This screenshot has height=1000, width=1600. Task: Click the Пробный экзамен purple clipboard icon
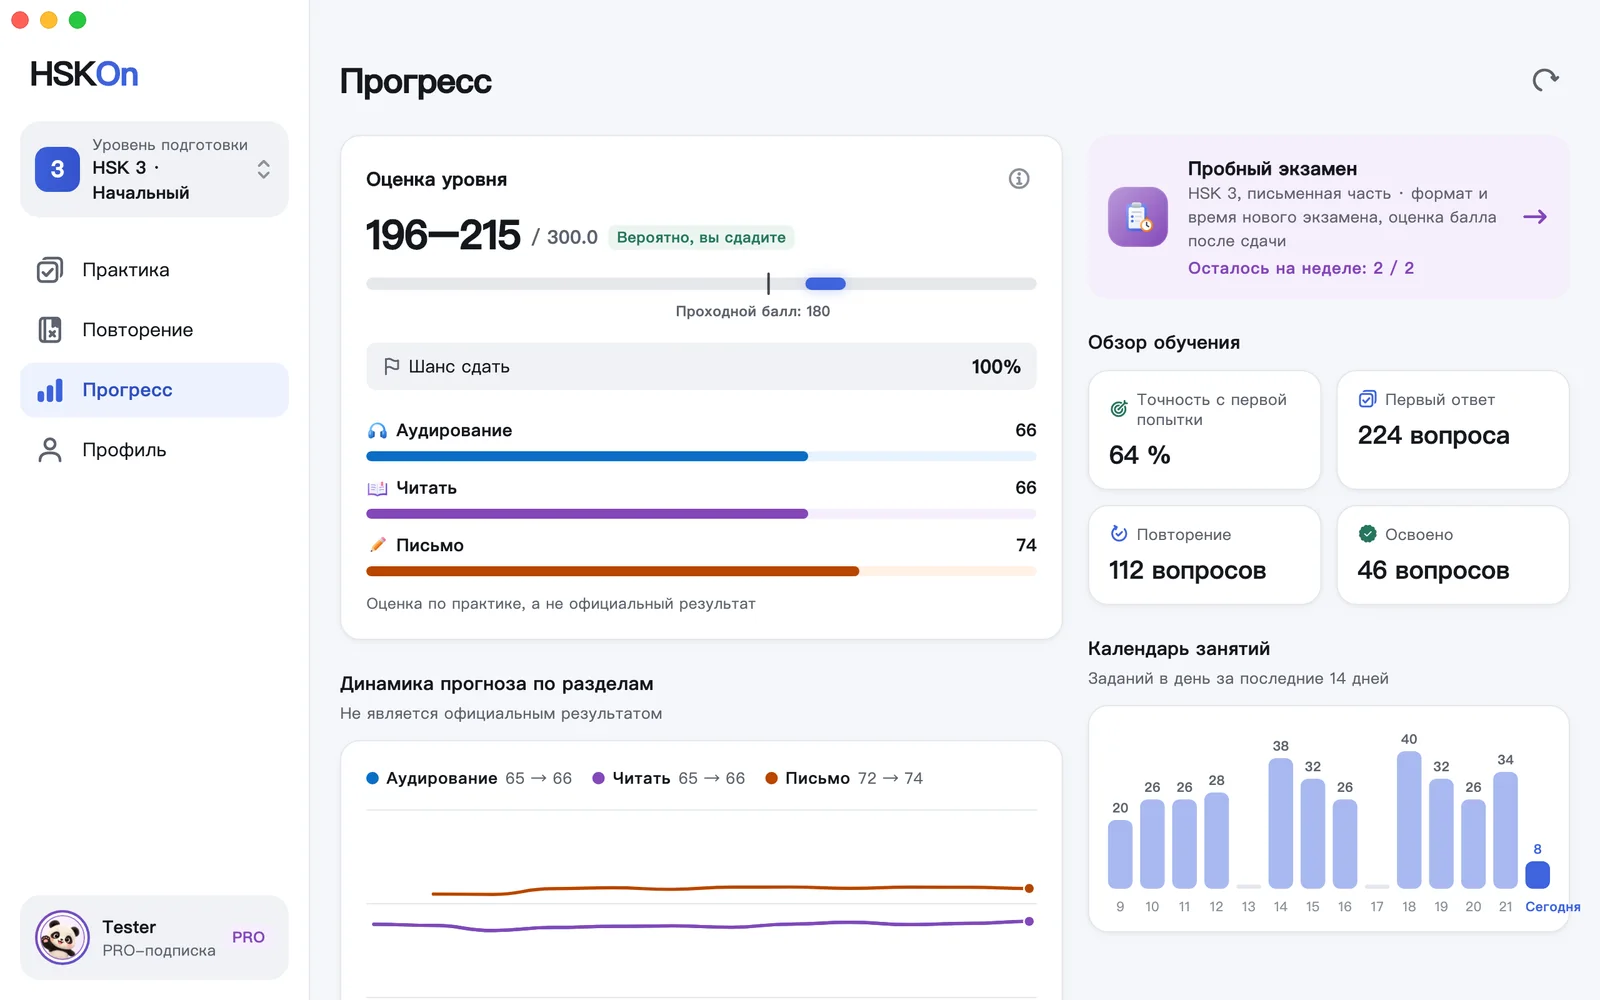point(1138,217)
